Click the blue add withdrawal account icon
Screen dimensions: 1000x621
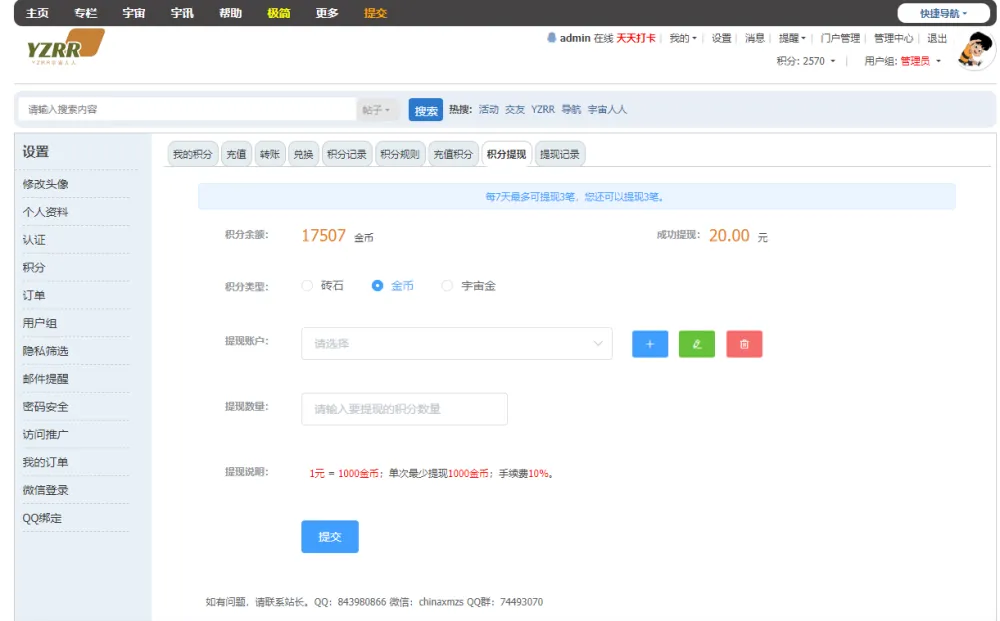pos(649,343)
